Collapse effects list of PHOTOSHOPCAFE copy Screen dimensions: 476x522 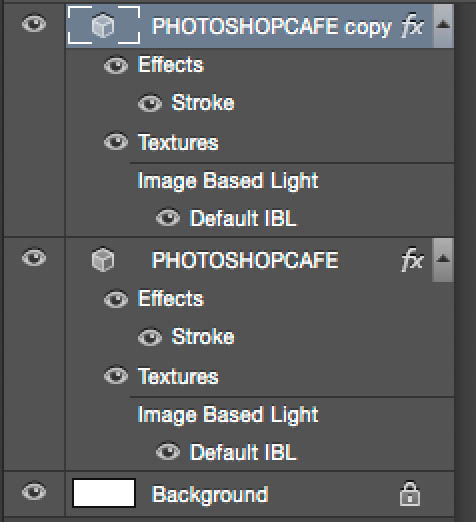pyautogui.click(x=443, y=25)
